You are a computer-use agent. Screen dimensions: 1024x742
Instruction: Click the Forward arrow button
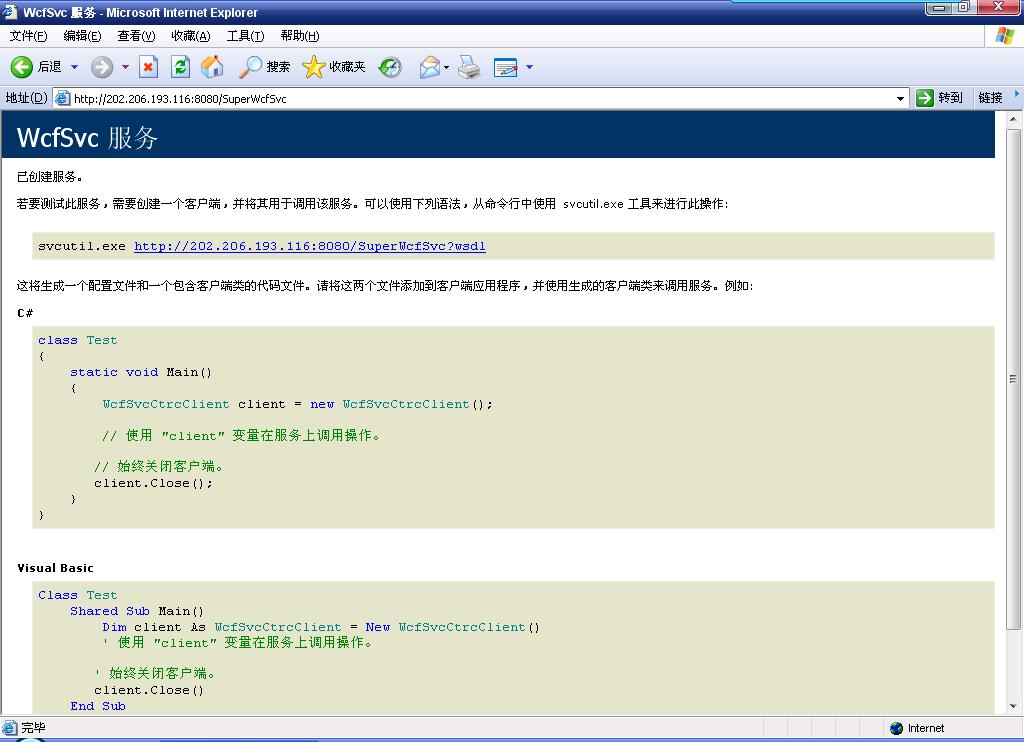point(102,67)
